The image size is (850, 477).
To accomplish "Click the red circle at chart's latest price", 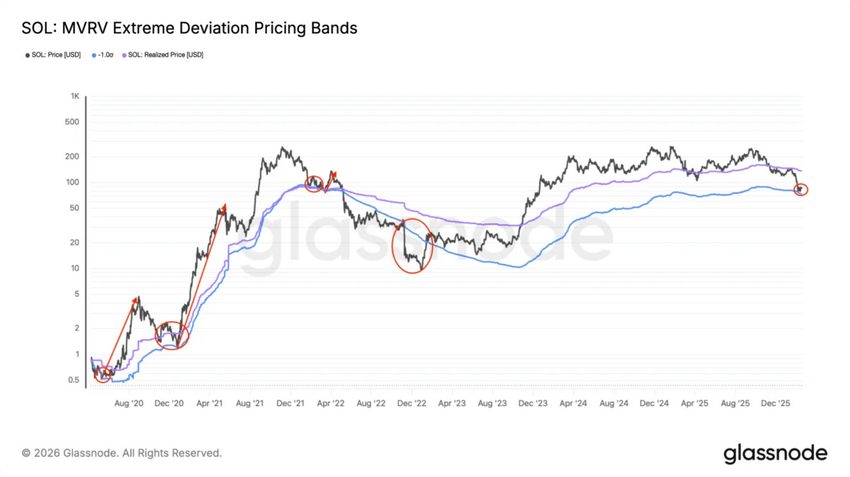I will (x=801, y=189).
